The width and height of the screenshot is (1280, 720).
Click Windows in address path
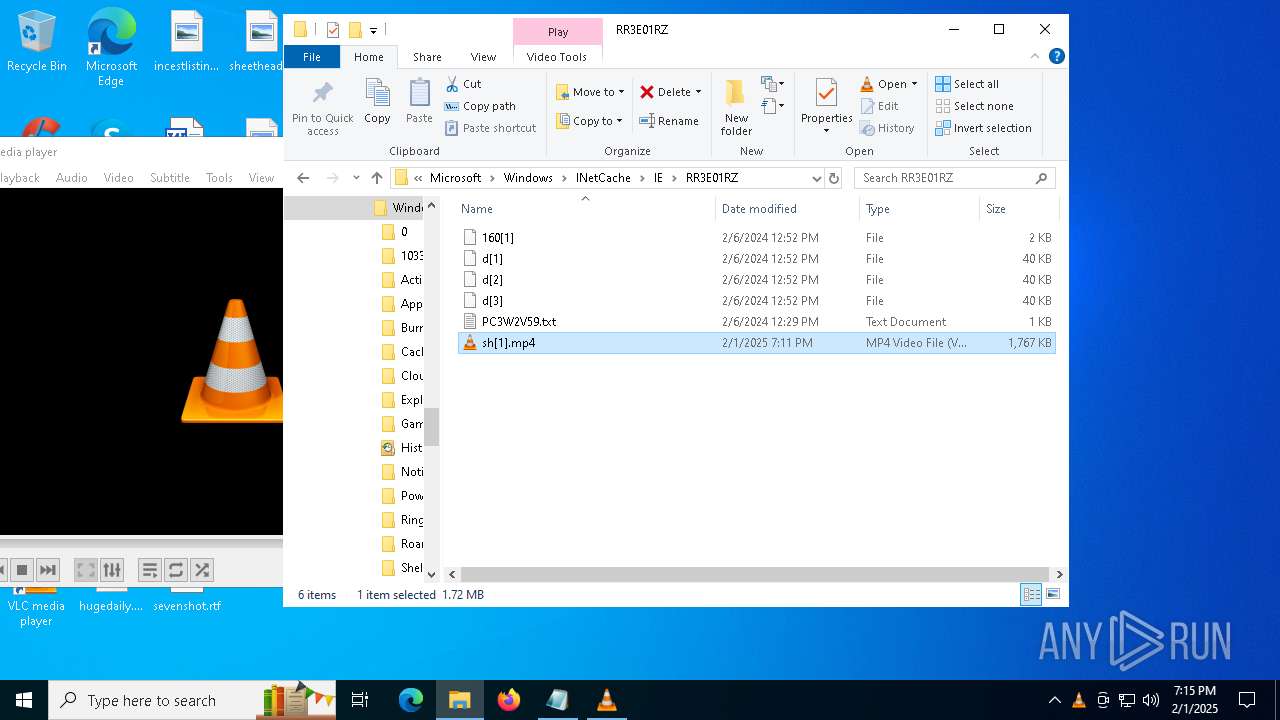[x=528, y=178]
